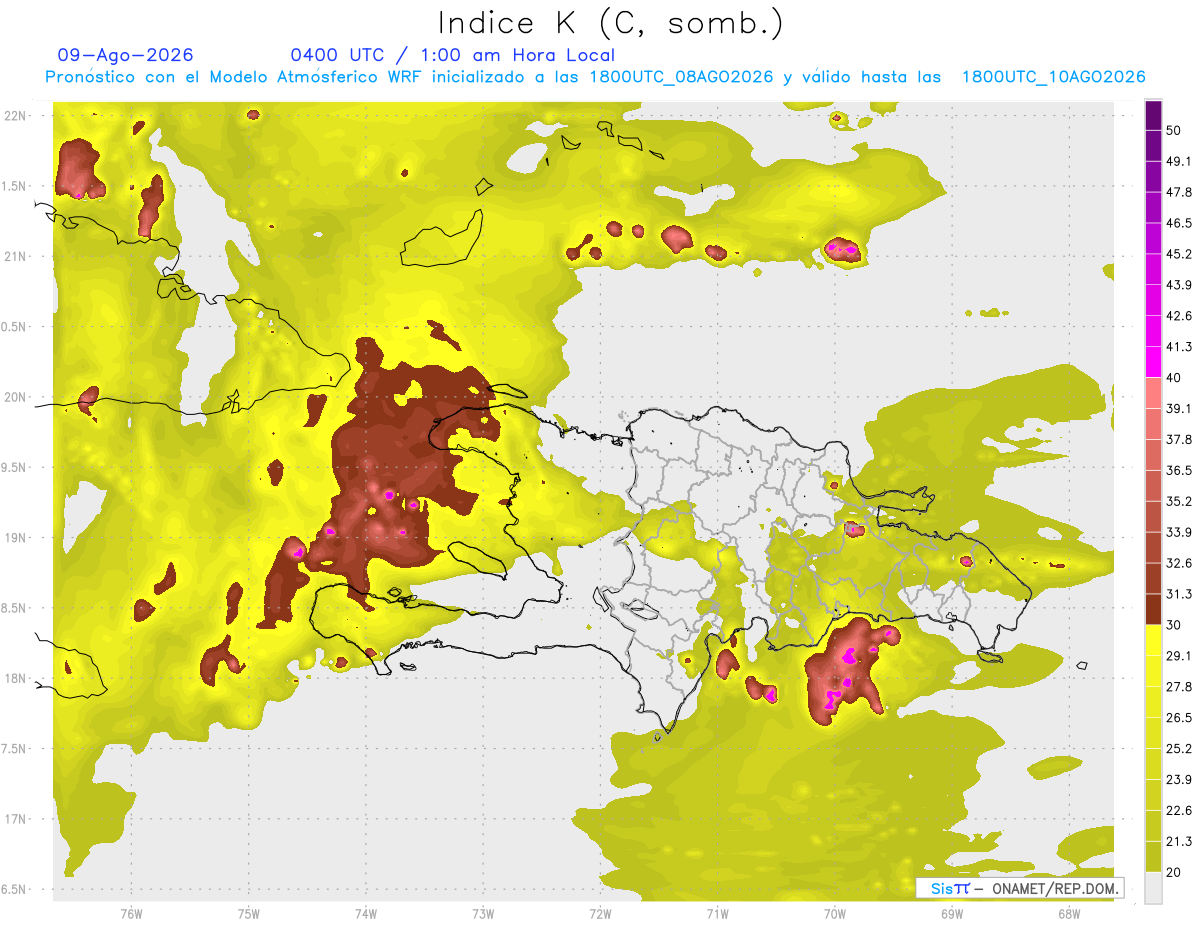1200x927 pixels.
Task: Click the '21N' latitude label
Action: point(17,256)
